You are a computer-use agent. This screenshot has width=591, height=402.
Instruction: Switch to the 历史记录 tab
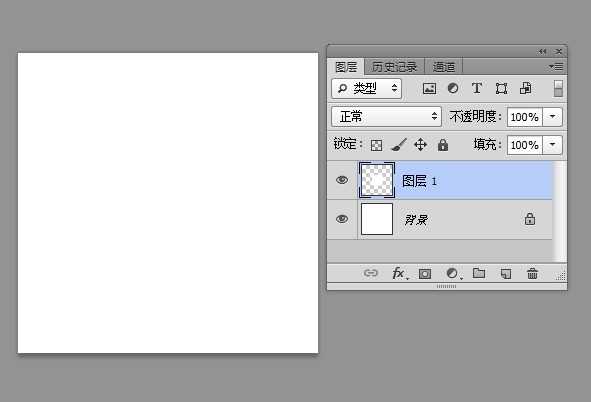click(394, 67)
